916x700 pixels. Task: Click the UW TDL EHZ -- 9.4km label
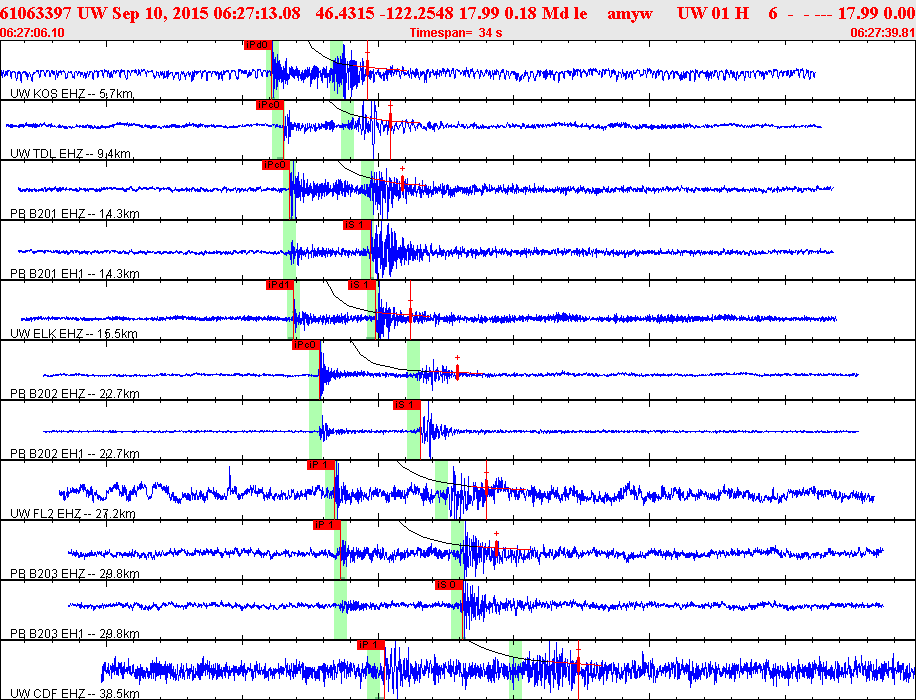[70, 154]
